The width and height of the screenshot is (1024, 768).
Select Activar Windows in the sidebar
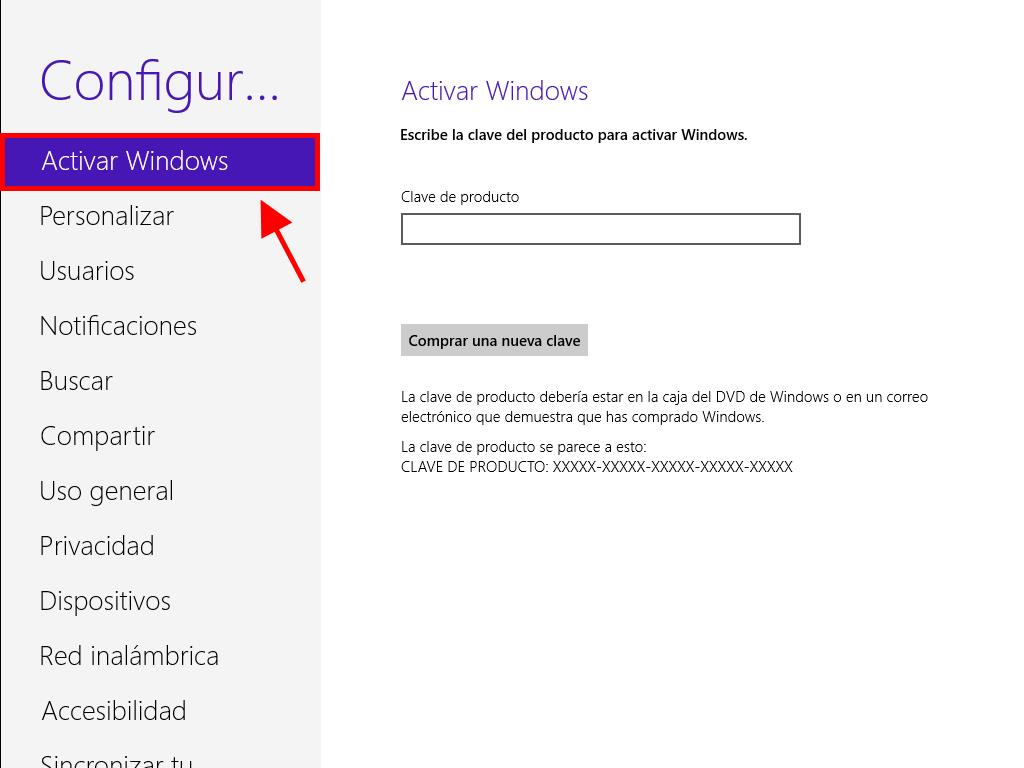[x=160, y=161]
